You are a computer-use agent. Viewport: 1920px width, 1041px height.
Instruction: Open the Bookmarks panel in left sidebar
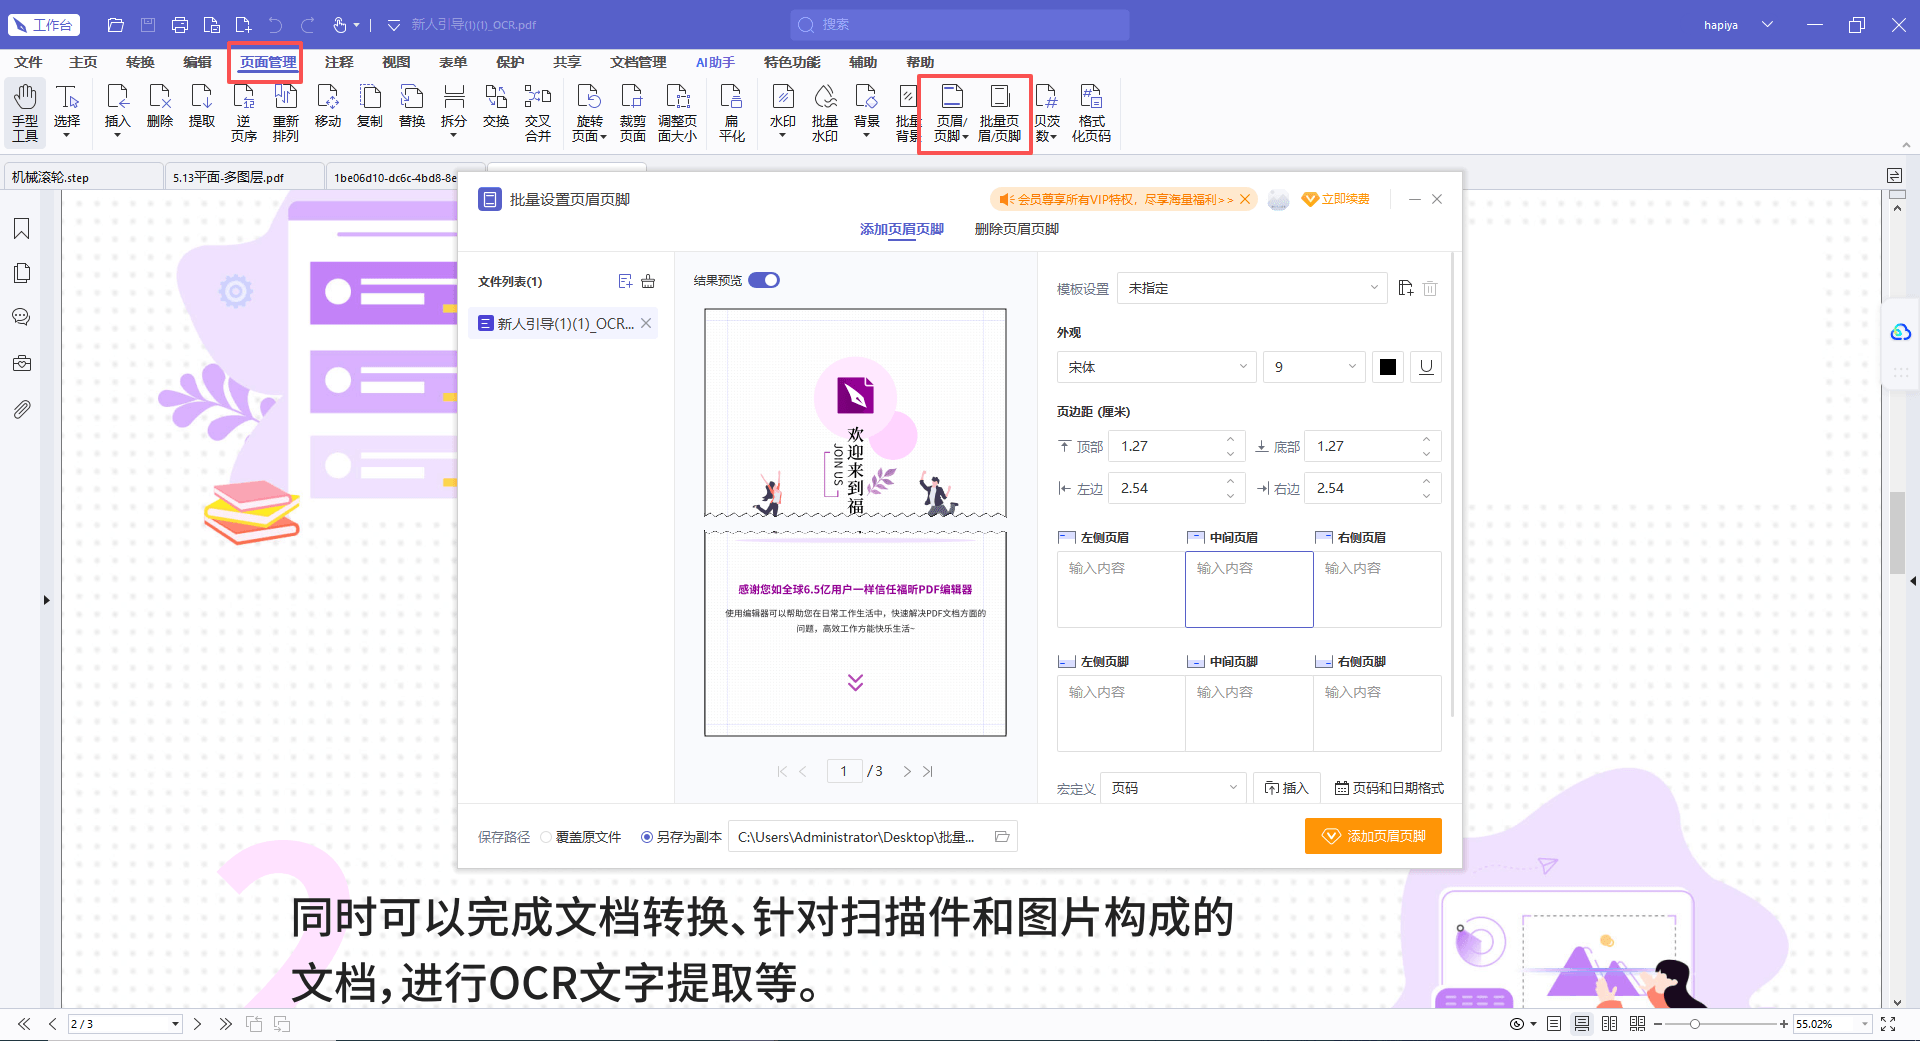(x=21, y=229)
